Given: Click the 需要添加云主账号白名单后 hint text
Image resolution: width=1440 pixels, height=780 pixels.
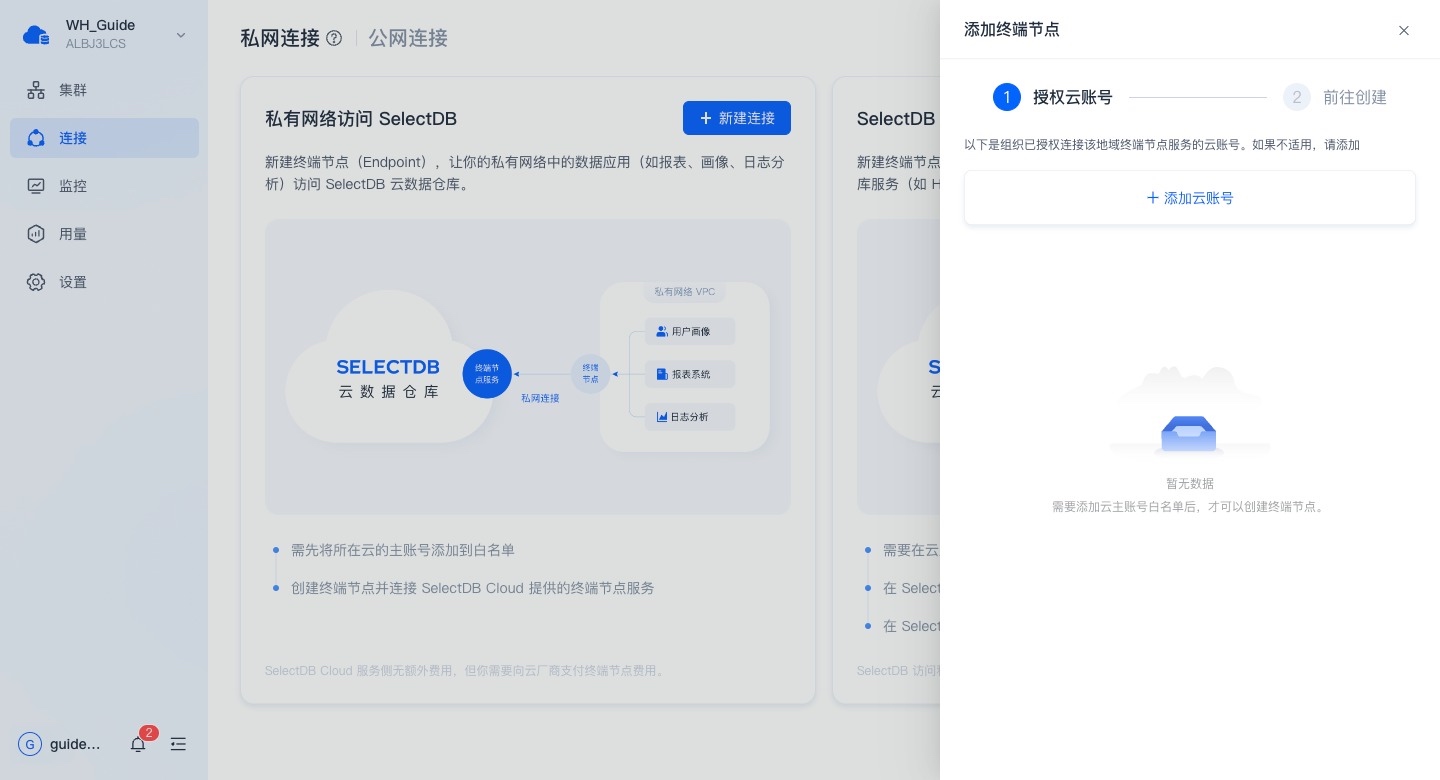Looking at the screenshot, I should pos(1190,507).
